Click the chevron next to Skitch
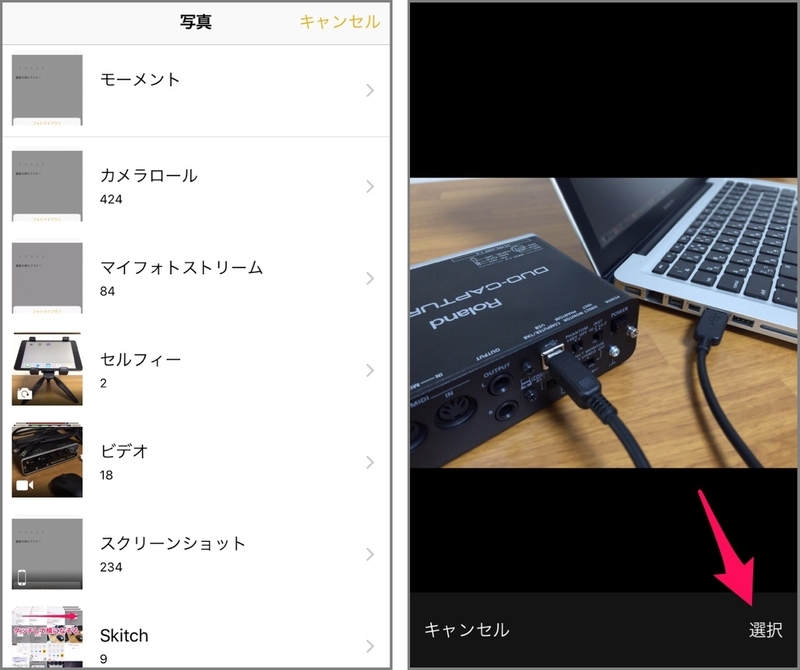The image size is (800, 670). click(369, 645)
